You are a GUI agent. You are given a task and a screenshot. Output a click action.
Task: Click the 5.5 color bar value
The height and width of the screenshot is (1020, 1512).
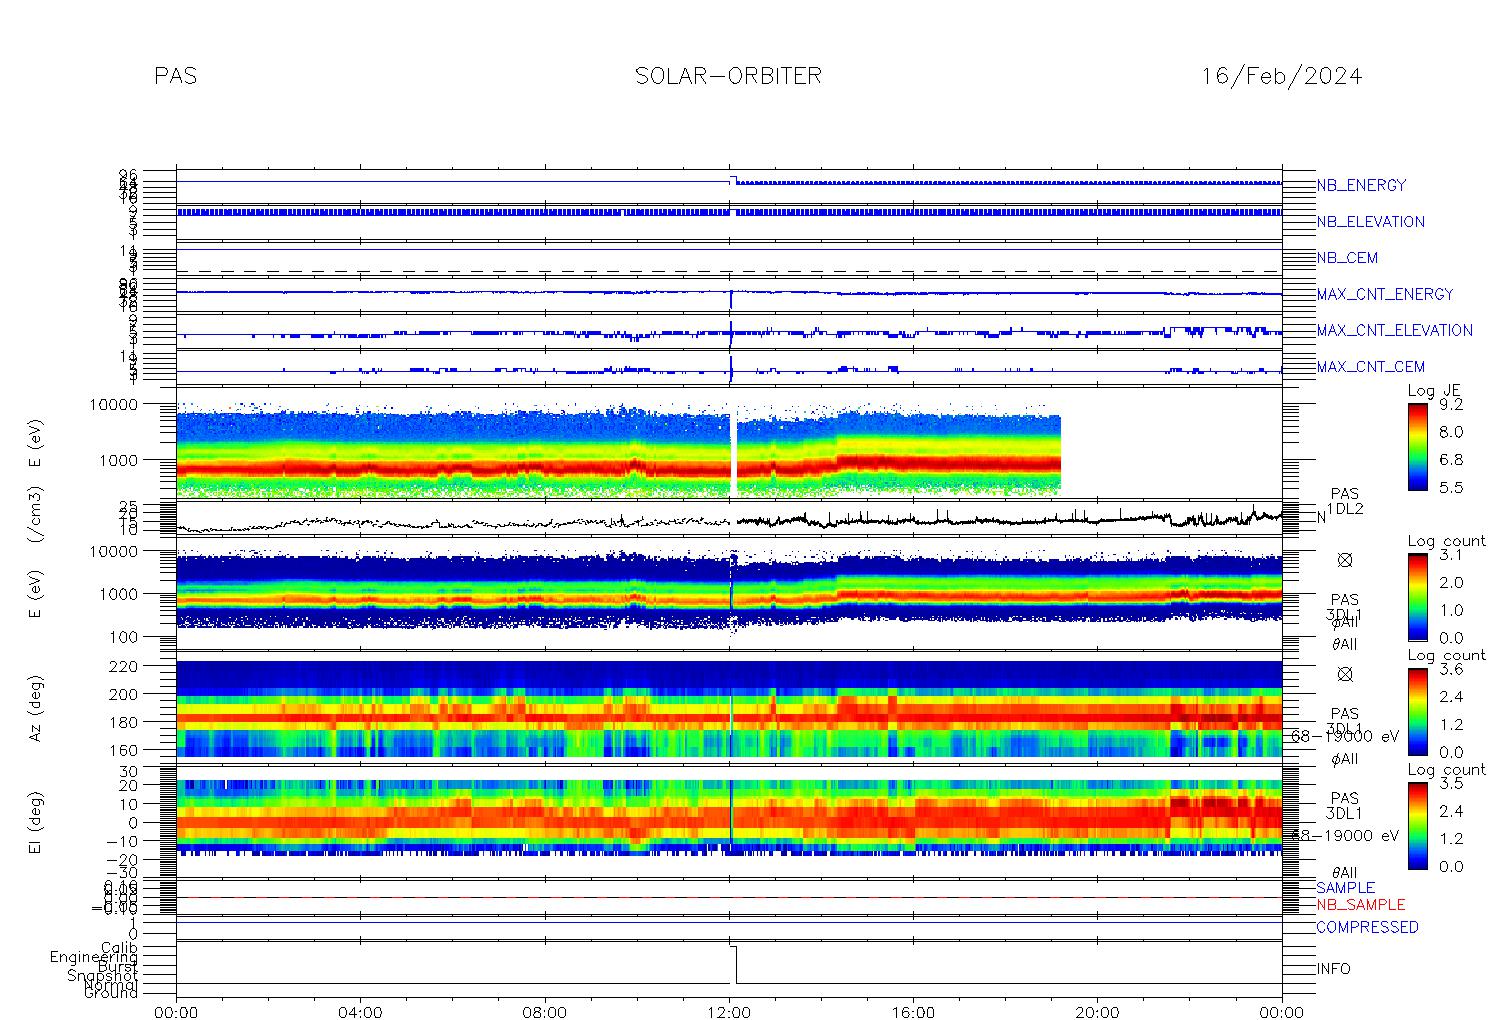pyautogui.click(x=1451, y=487)
